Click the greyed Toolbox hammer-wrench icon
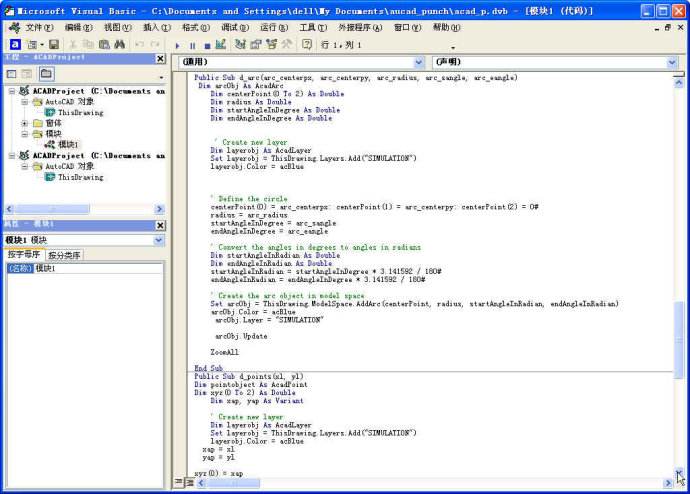690x494 pixels. point(287,44)
